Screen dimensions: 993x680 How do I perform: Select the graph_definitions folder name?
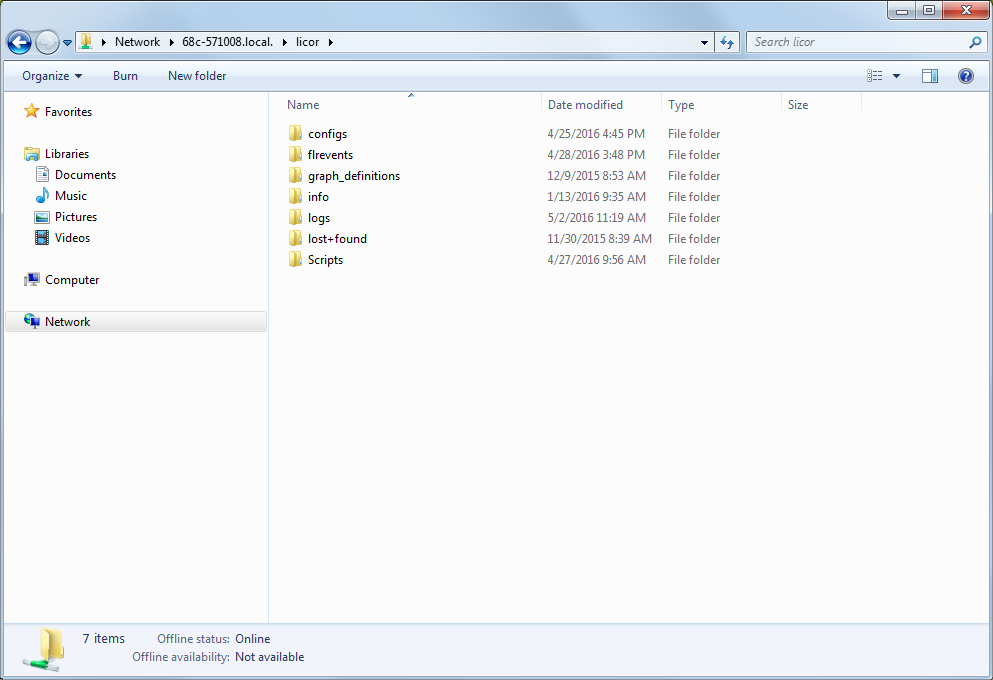354,175
